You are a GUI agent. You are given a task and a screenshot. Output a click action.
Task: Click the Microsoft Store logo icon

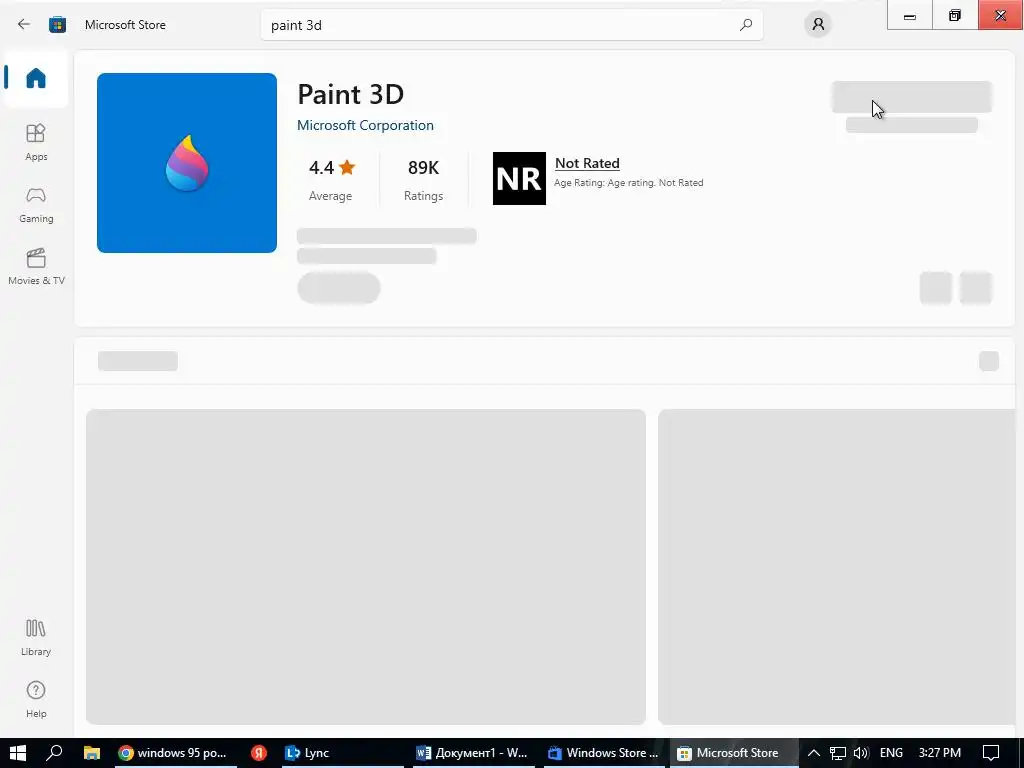tap(57, 25)
